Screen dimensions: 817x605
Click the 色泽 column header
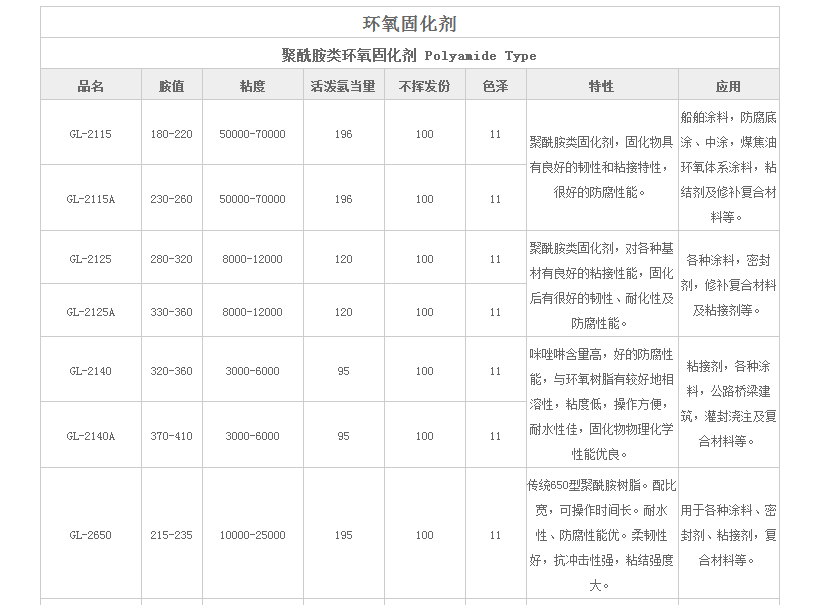click(495, 86)
